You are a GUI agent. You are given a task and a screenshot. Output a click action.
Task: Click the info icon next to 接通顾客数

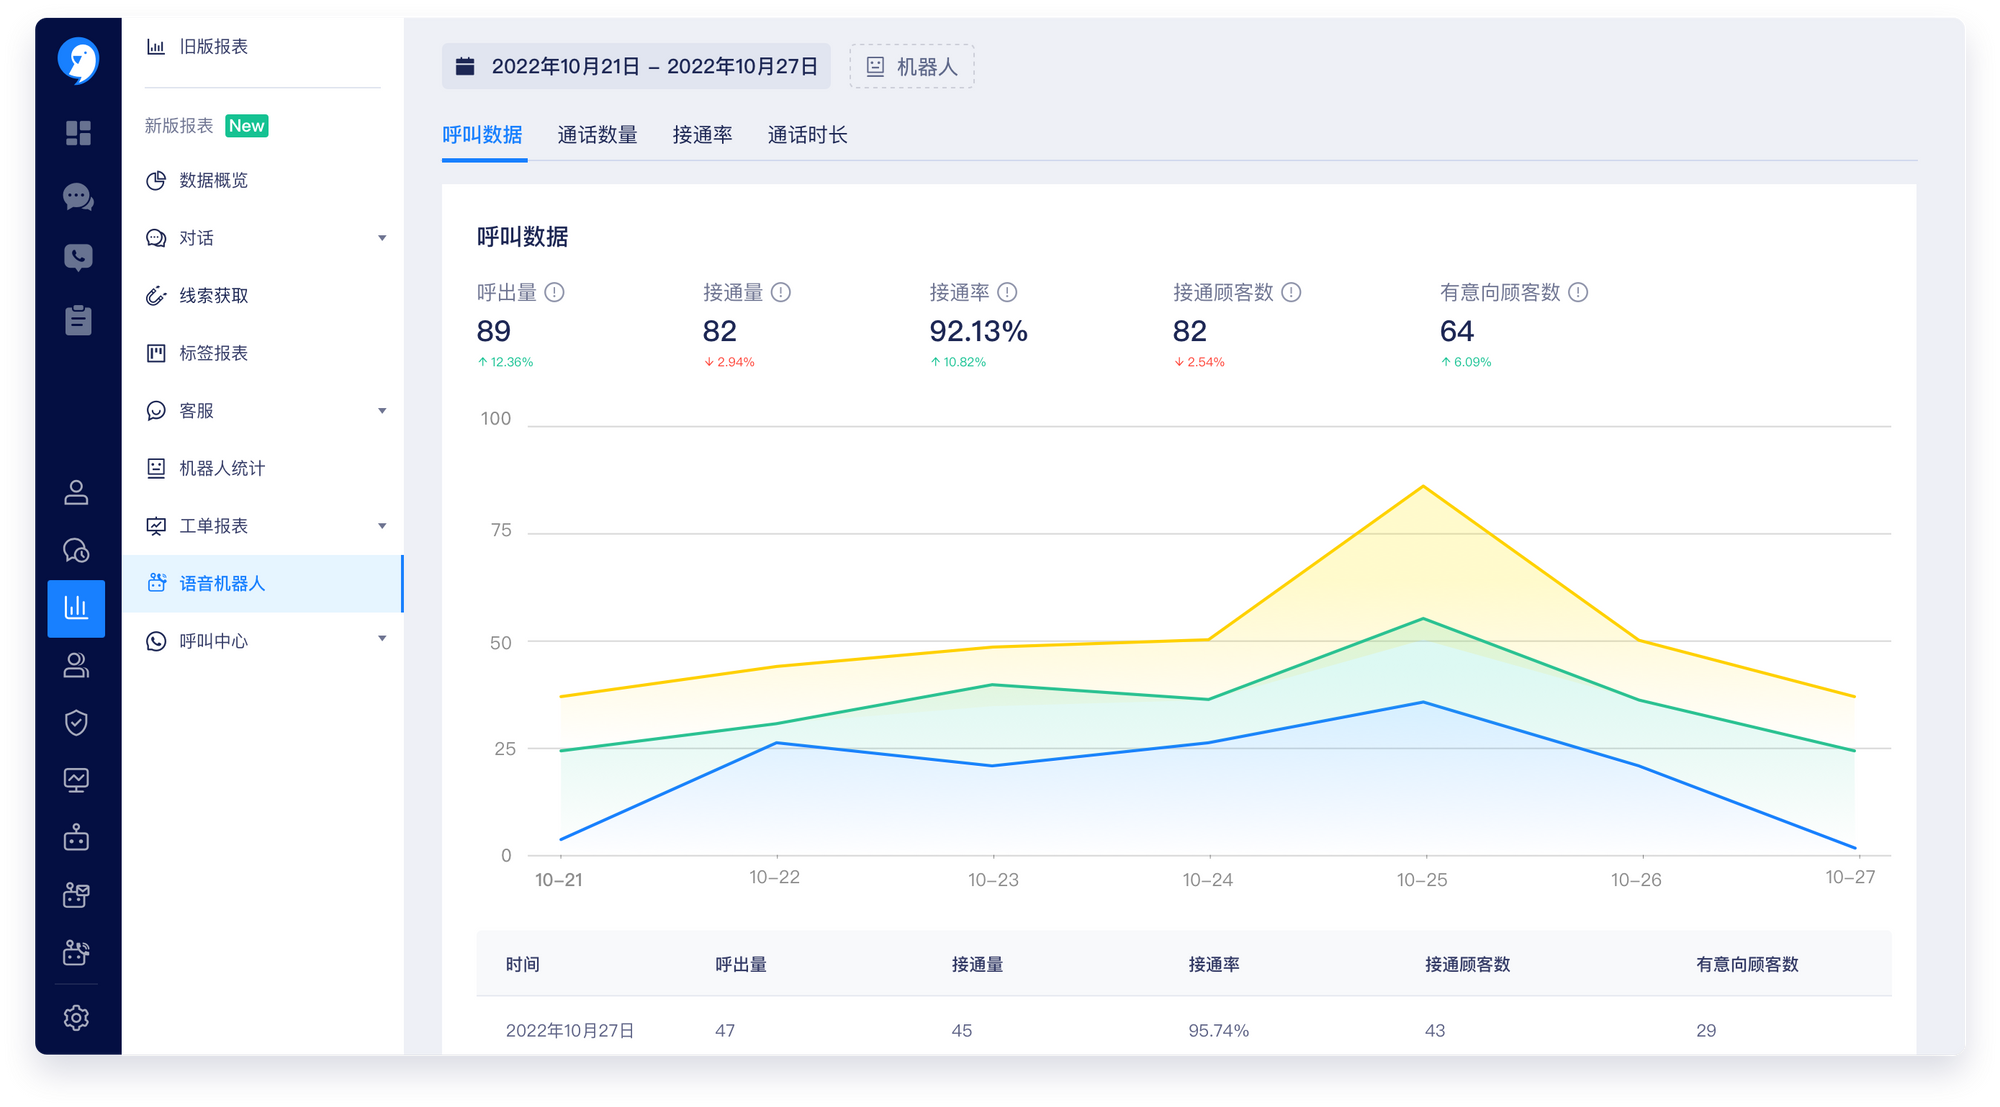pyautogui.click(x=1291, y=292)
